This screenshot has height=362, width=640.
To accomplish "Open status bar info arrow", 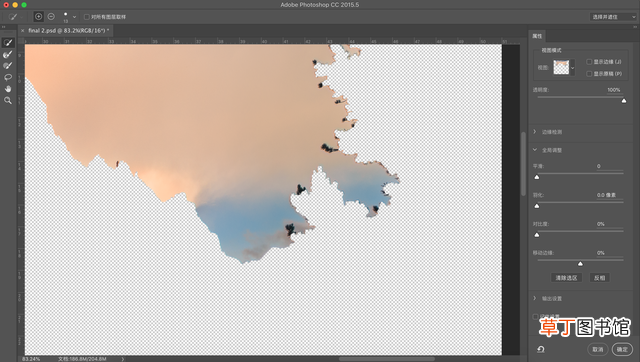I will tap(123, 359).
